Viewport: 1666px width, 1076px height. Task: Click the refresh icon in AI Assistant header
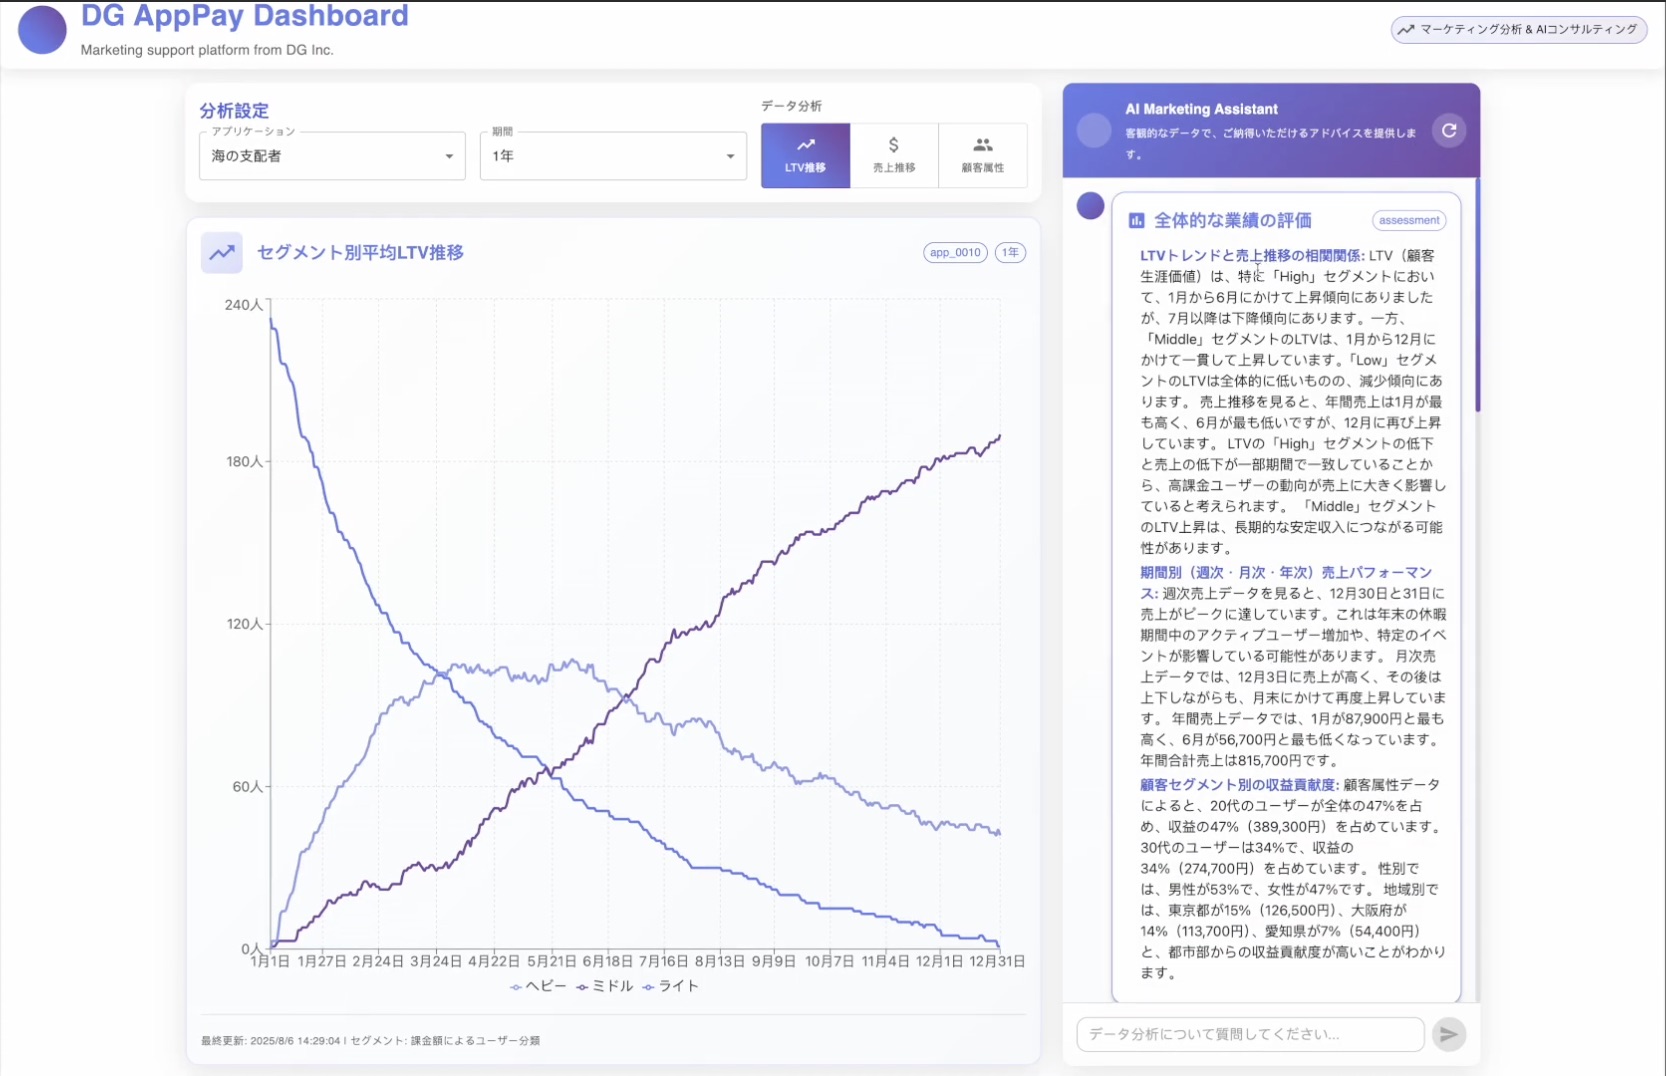(x=1448, y=131)
